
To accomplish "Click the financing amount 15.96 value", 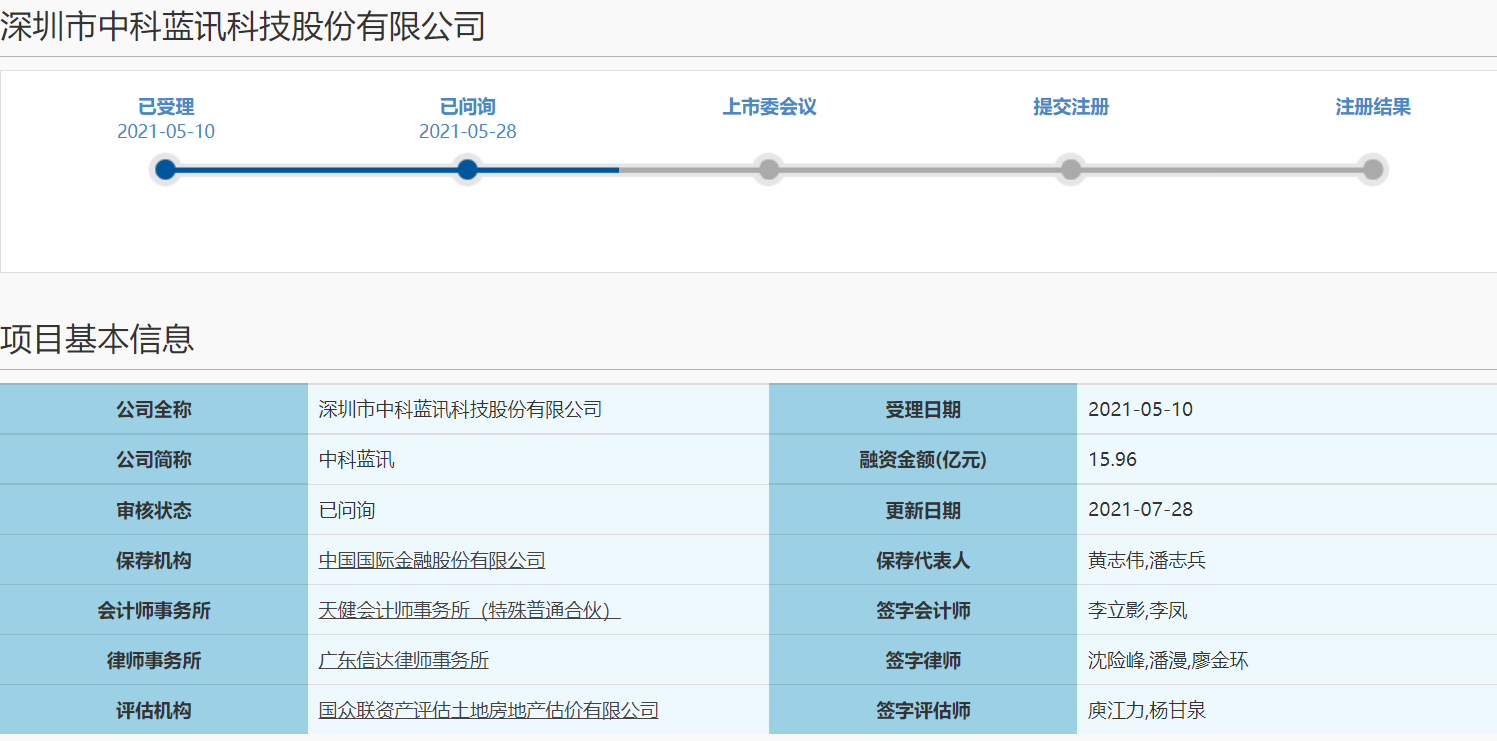I will coord(1112,460).
